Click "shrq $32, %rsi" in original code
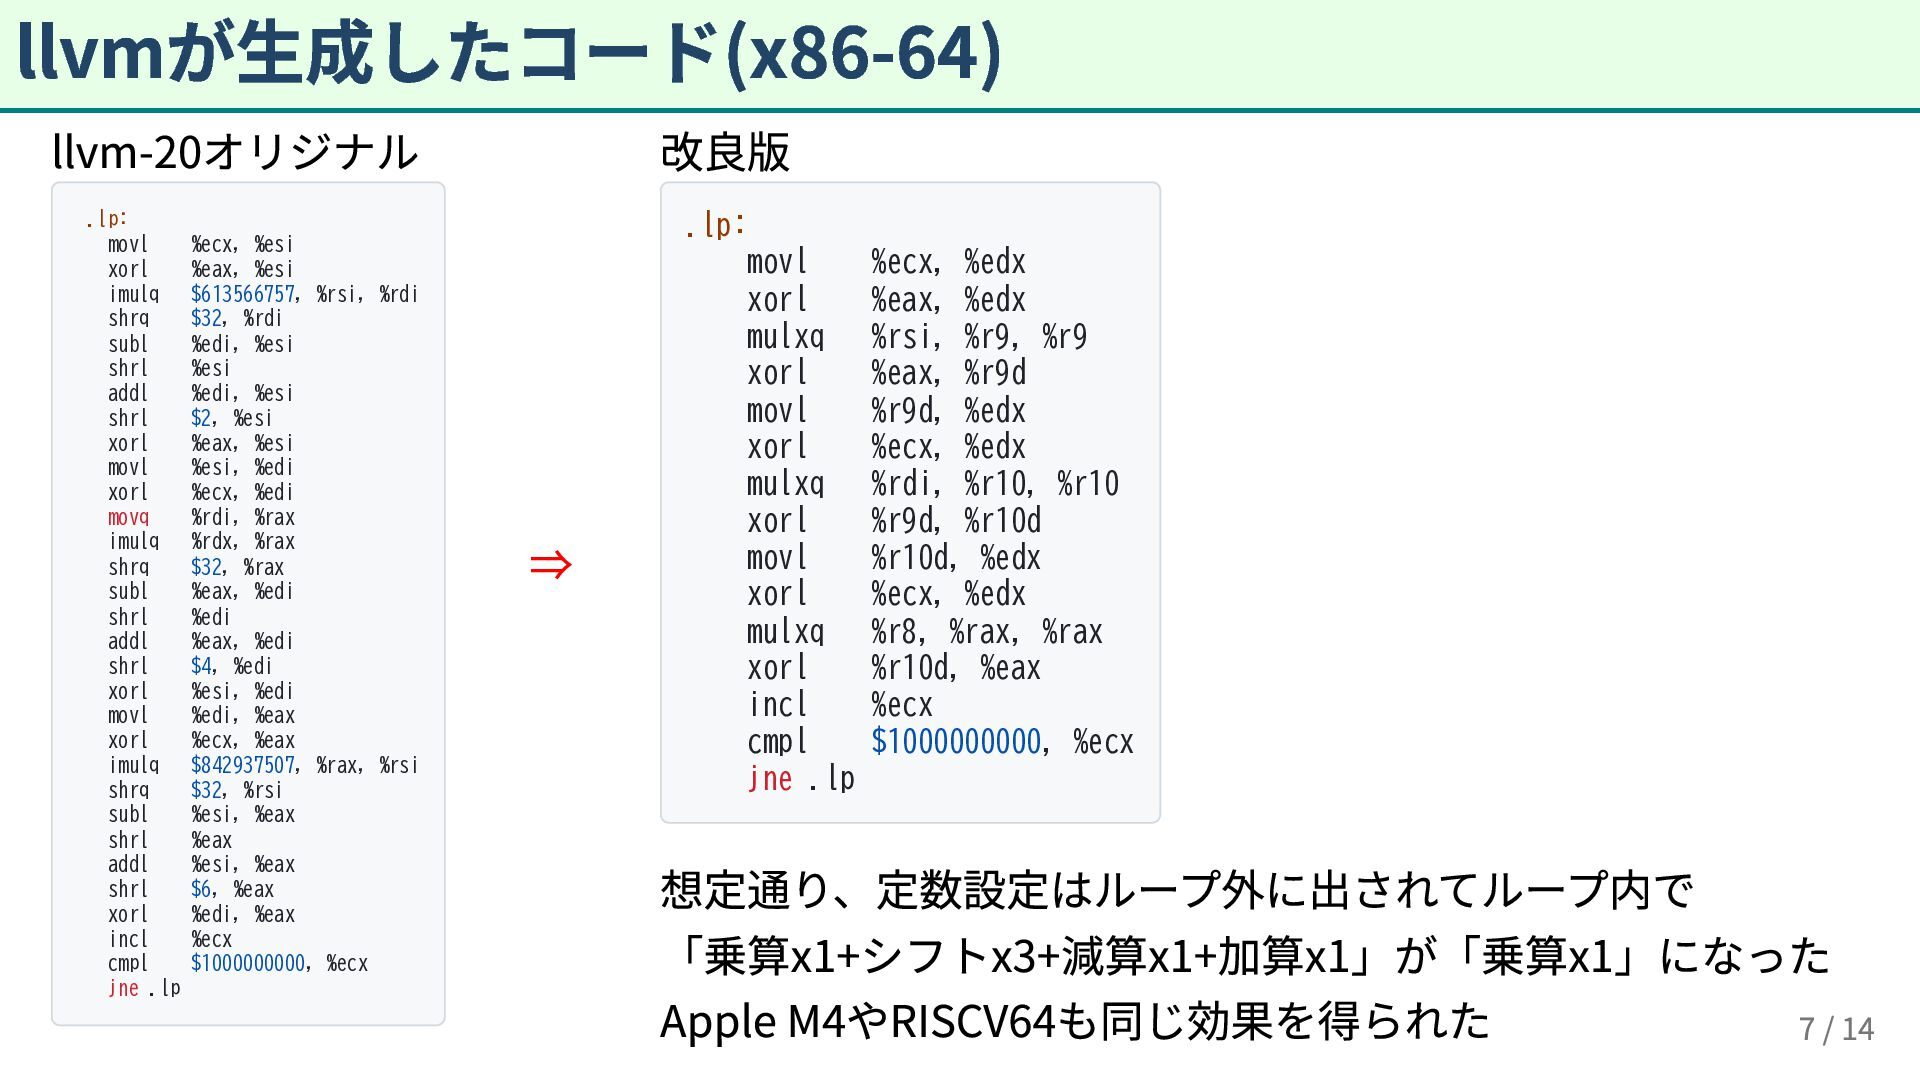Image resolution: width=1920 pixels, height=1080 pixels. [195, 790]
